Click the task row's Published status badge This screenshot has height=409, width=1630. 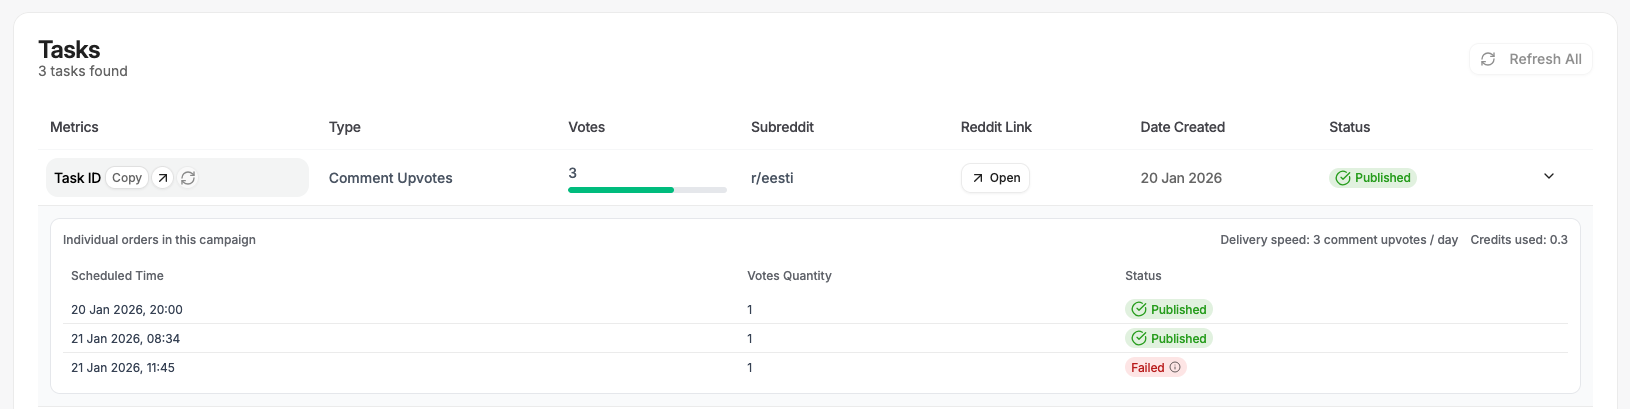point(1372,178)
